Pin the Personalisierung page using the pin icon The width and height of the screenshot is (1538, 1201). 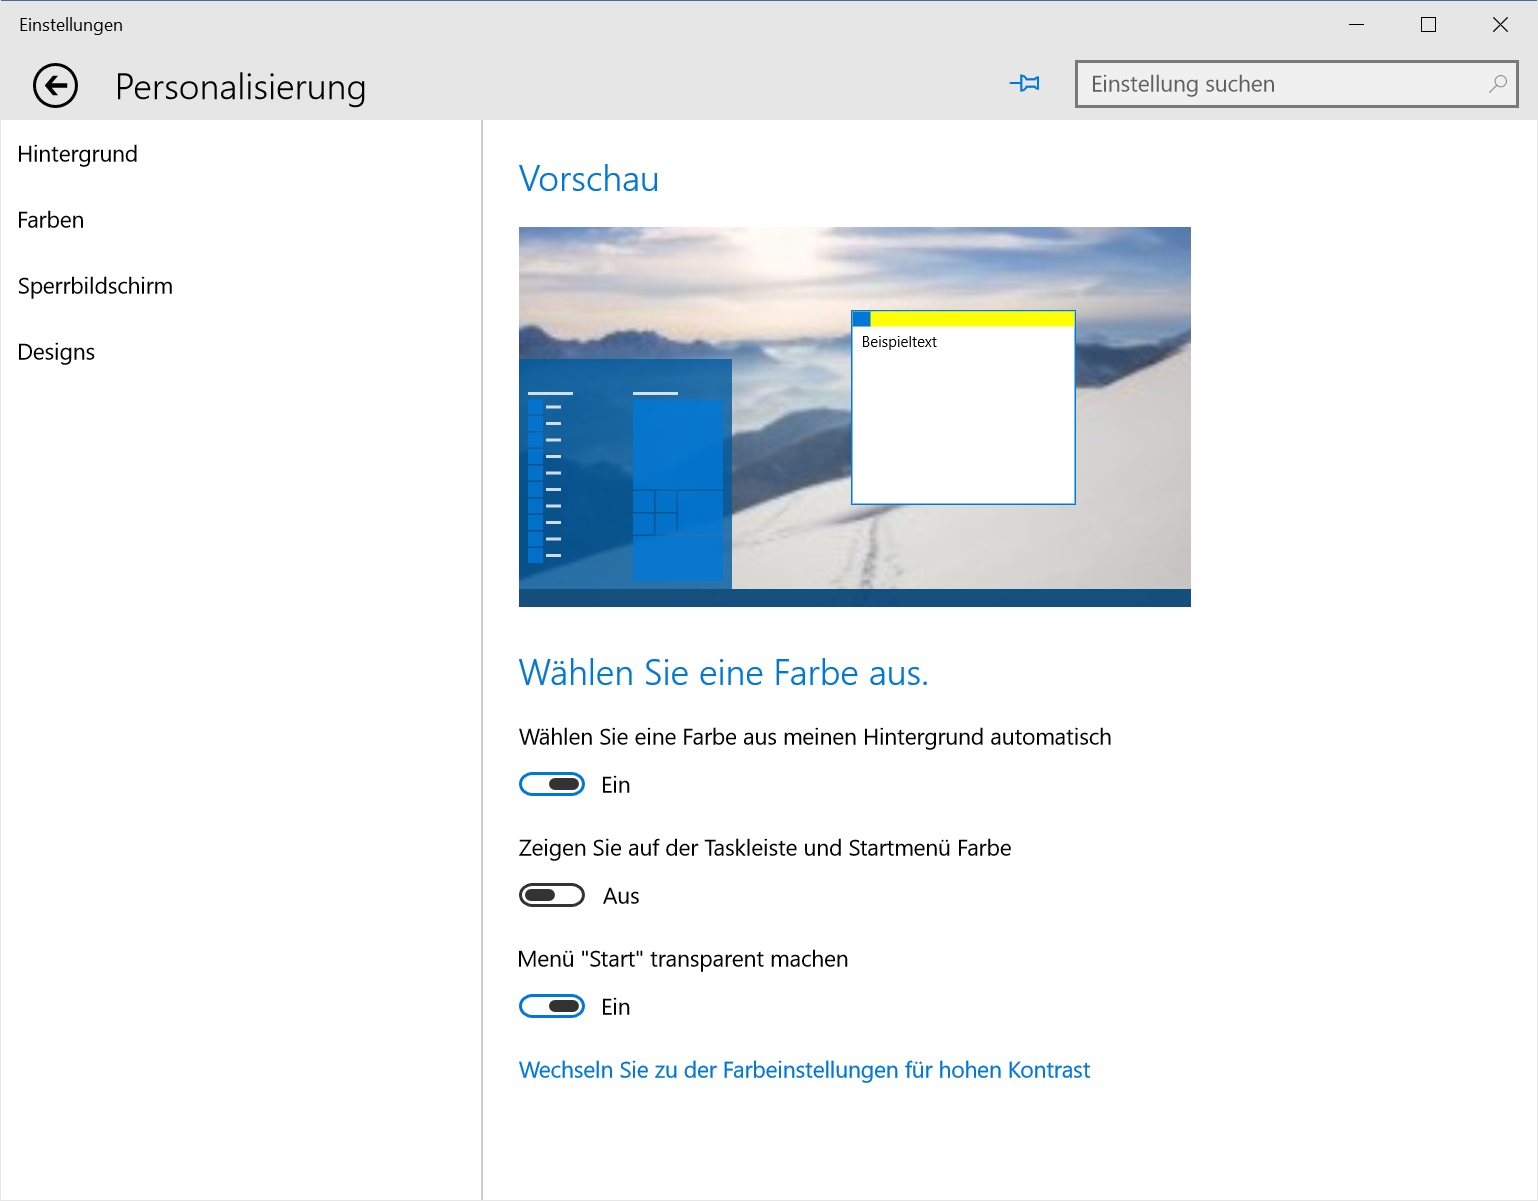1025,84
